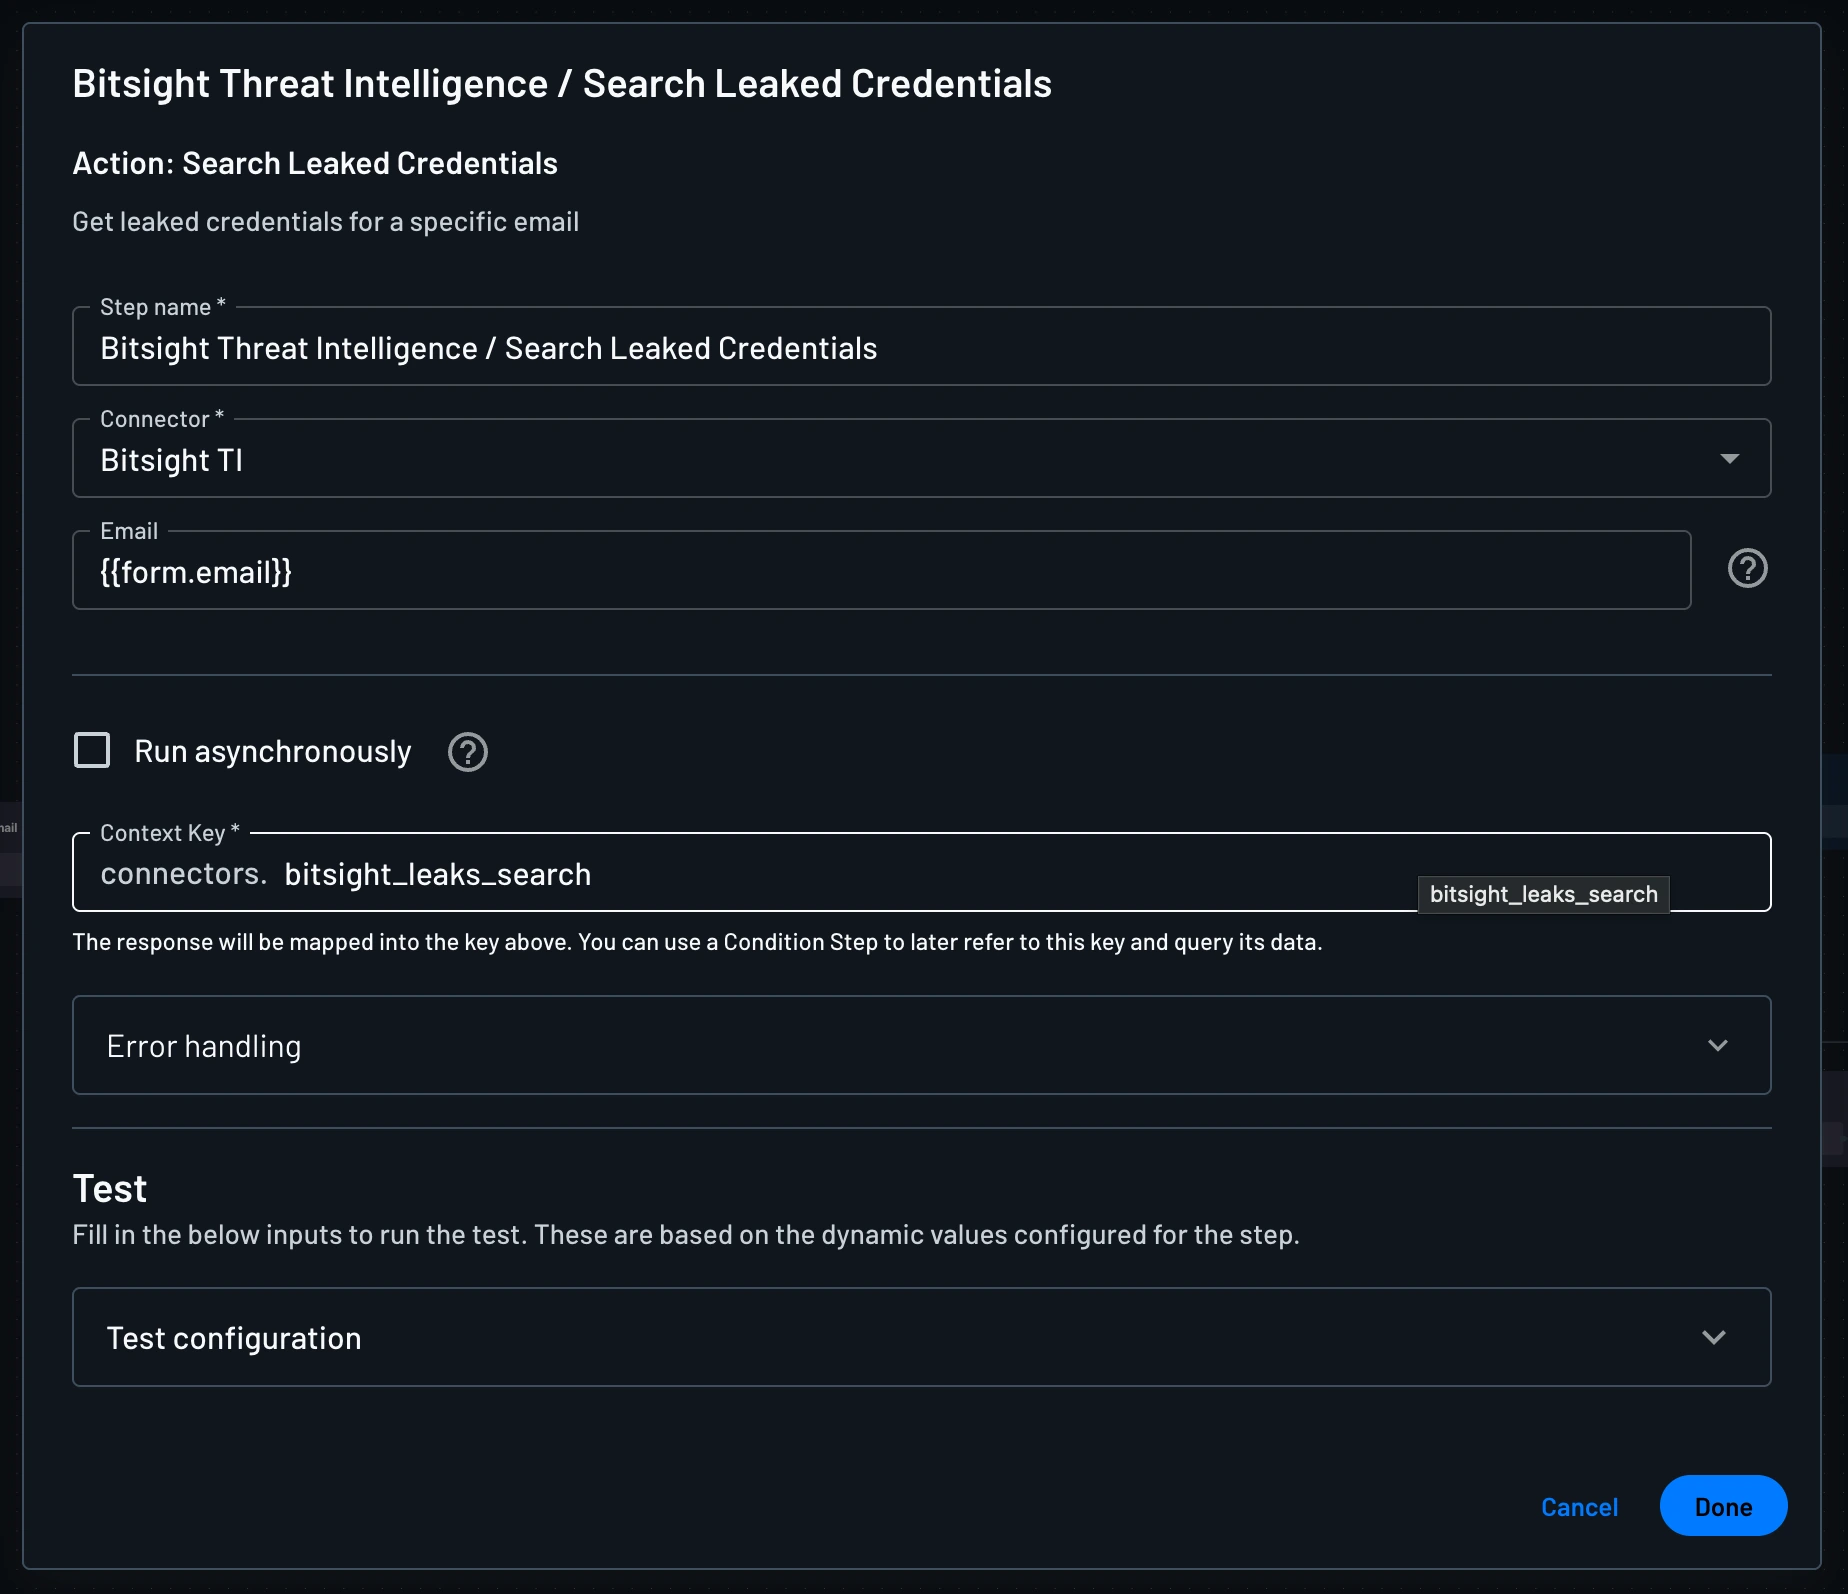Click the 'Fill in the below inputs' description
This screenshot has height=1594, width=1848.
[x=686, y=1235]
